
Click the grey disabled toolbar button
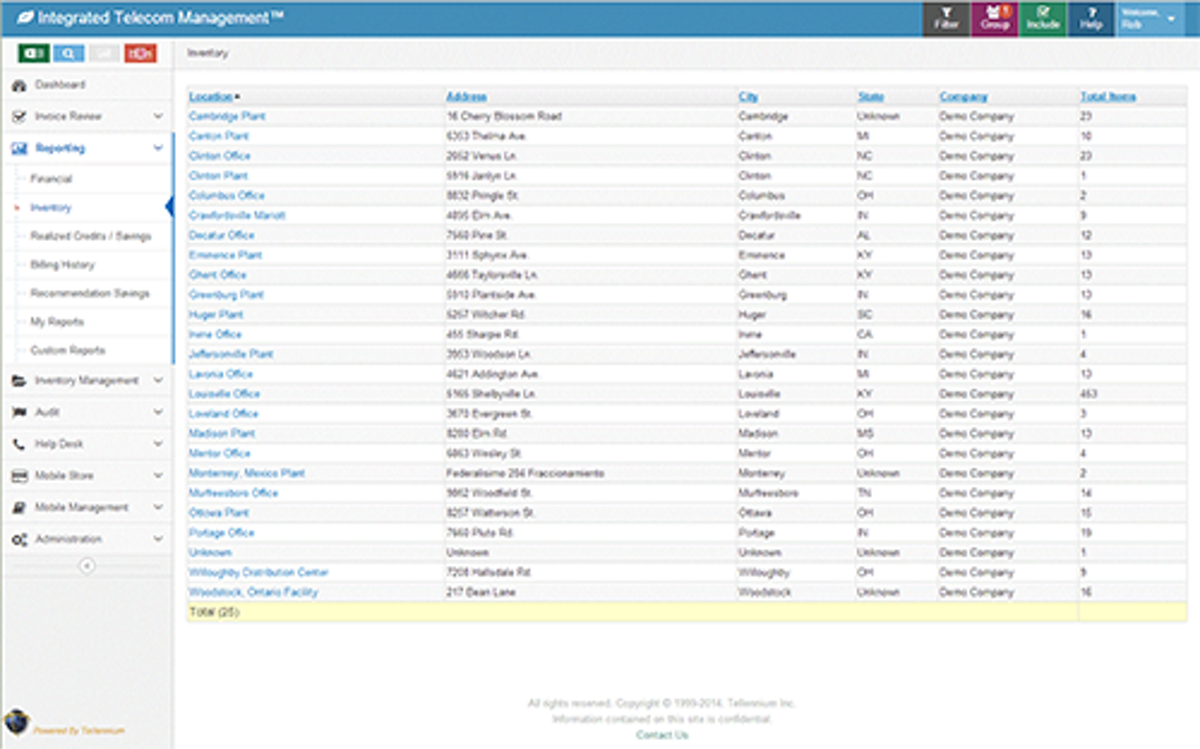point(105,53)
